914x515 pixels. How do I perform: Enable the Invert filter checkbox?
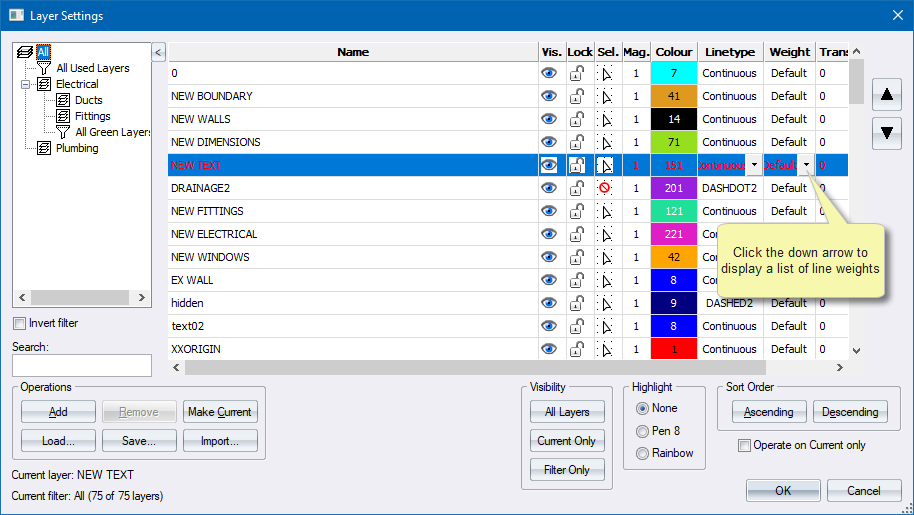pyautogui.click(x=20, y=324)
